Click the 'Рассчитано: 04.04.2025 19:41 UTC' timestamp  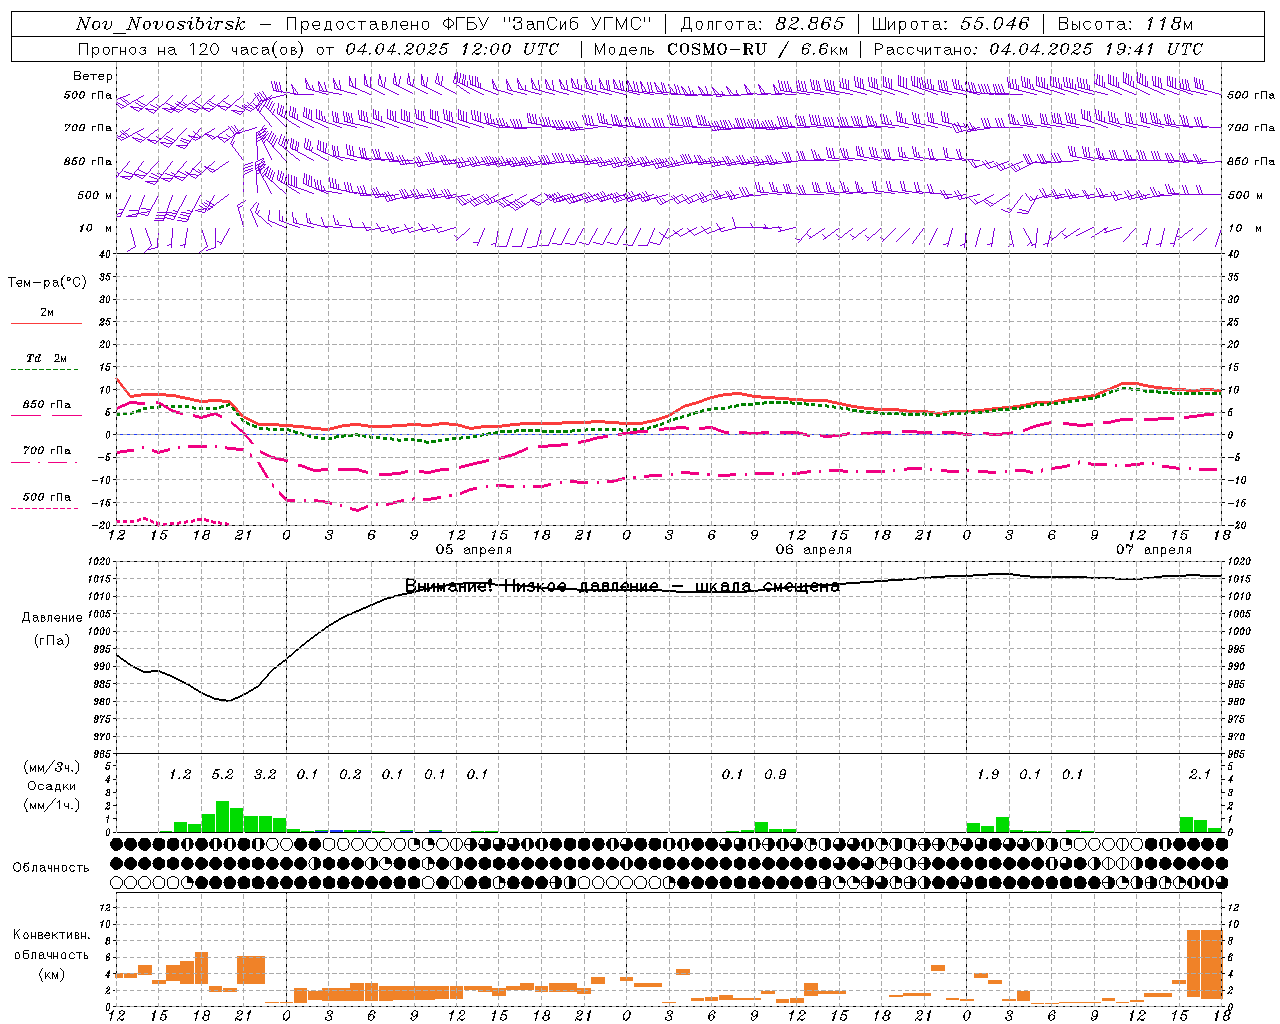pyautogui.click(x=1038, y=49)
